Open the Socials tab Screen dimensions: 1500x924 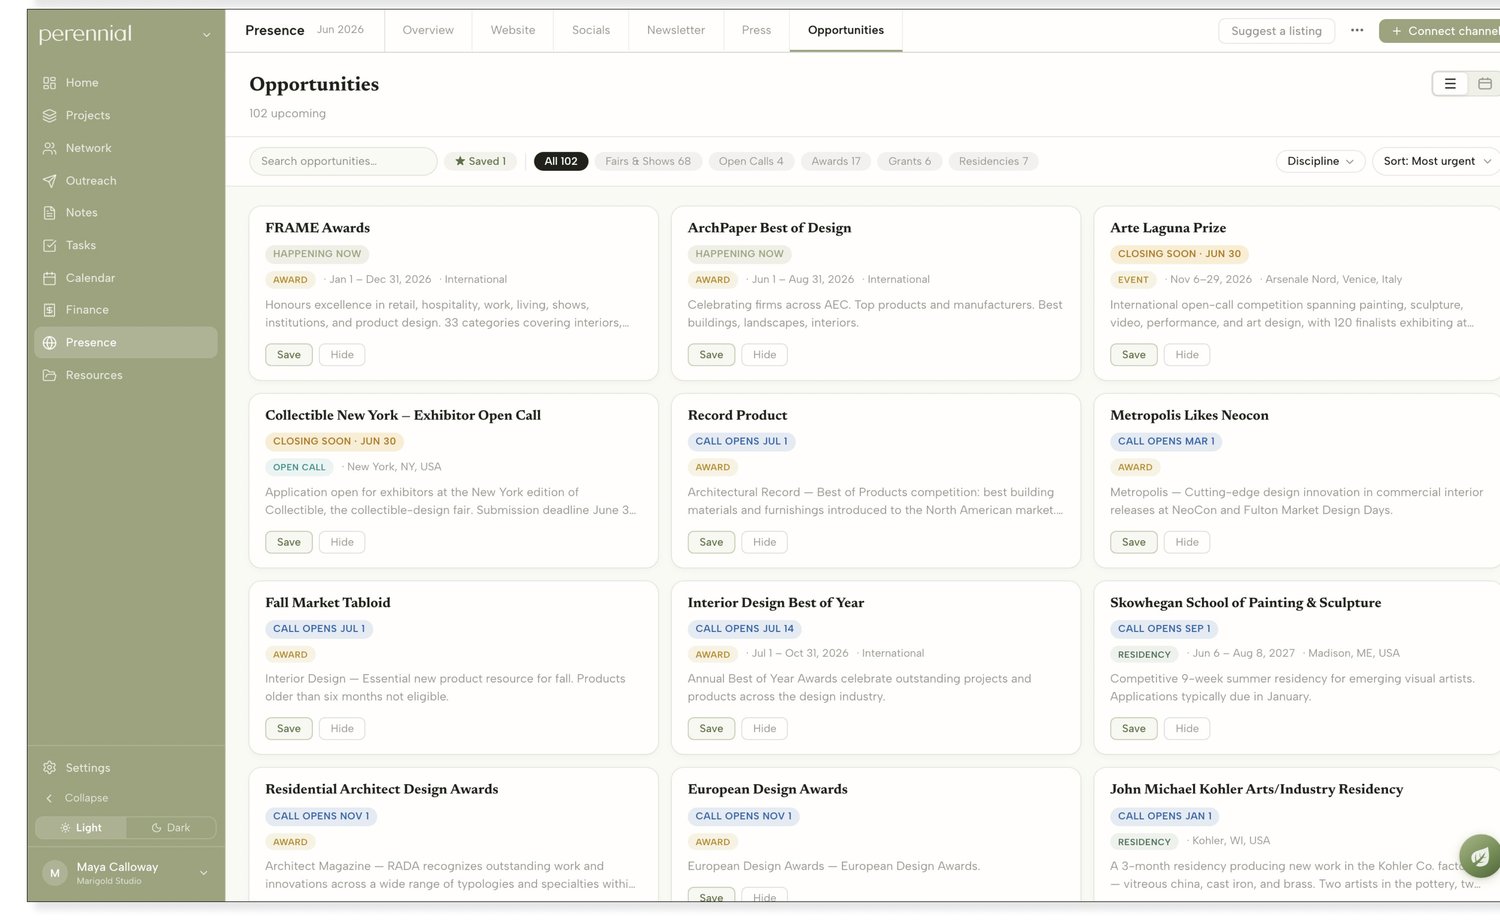tap(591, 30)
